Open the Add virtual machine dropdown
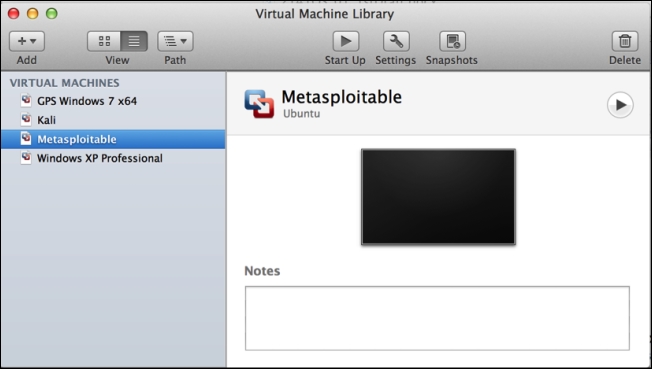 27,41
